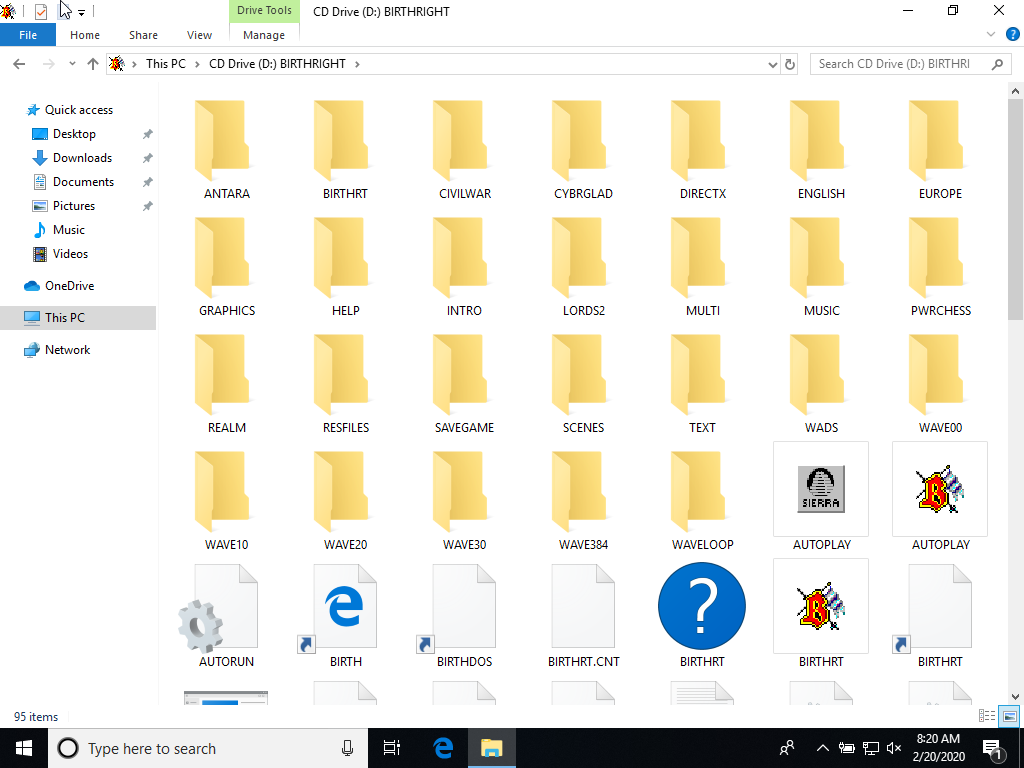Select the EUROPE folder
1024x768 pixels.
(940, 150)
